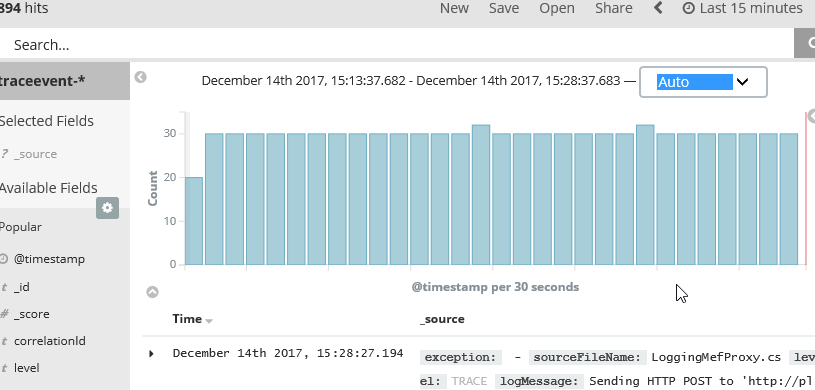815x390 pixels.
Task: Expand the first log row triangle
Action: [x=151, y=354]
